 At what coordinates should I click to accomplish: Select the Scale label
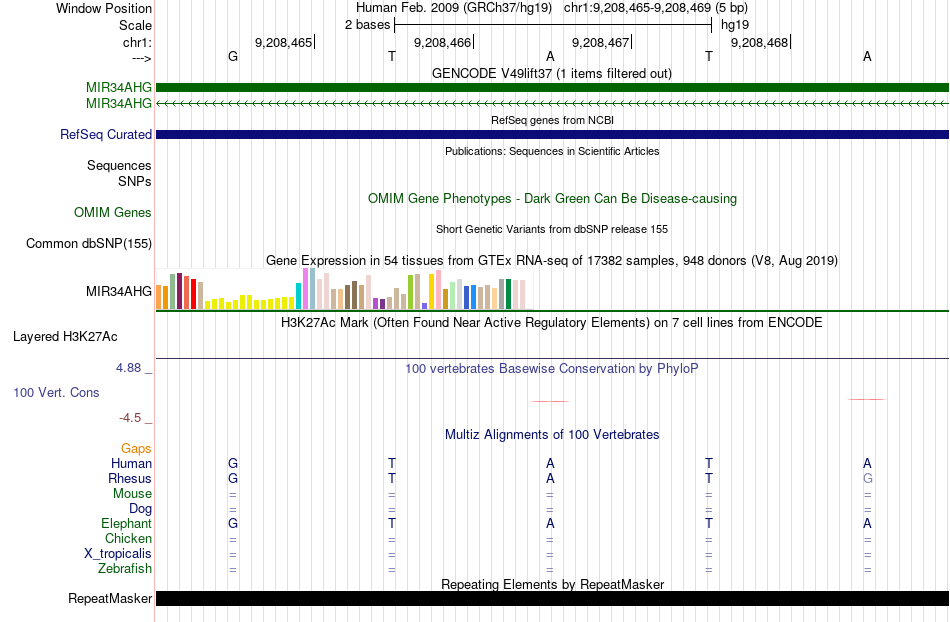point(135,25)
